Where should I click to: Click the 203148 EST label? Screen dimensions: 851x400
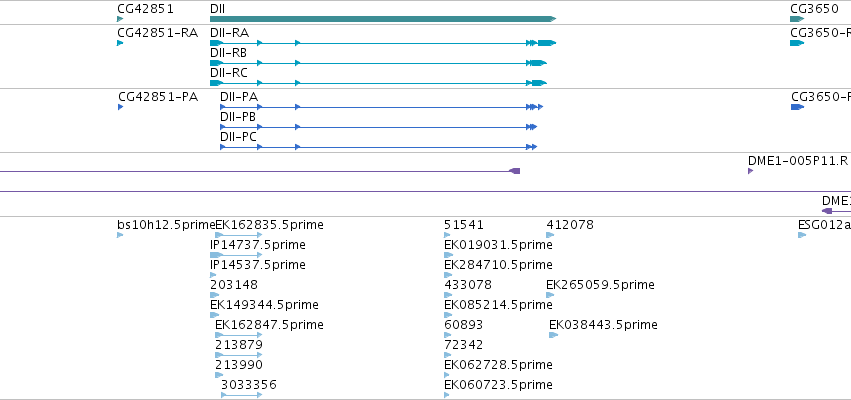point(234,285)
